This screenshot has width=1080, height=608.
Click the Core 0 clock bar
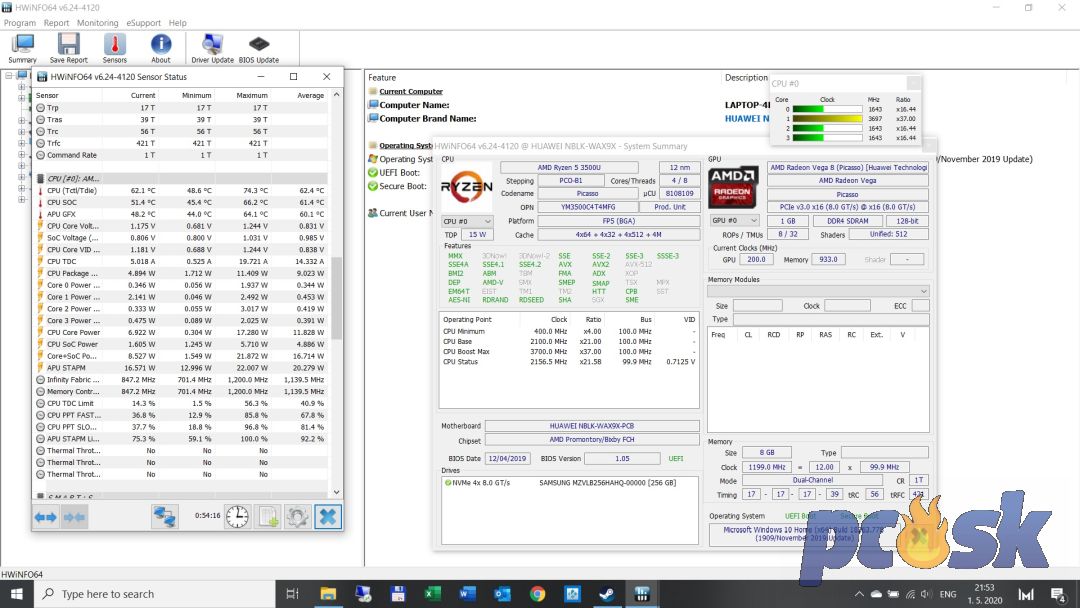click(827, 109)
